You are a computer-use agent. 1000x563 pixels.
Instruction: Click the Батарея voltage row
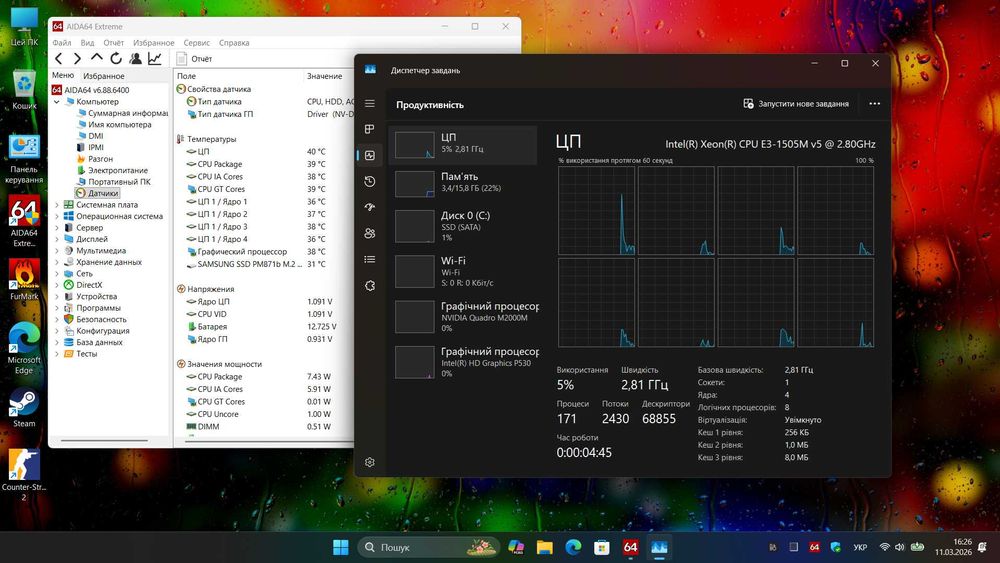263,326
